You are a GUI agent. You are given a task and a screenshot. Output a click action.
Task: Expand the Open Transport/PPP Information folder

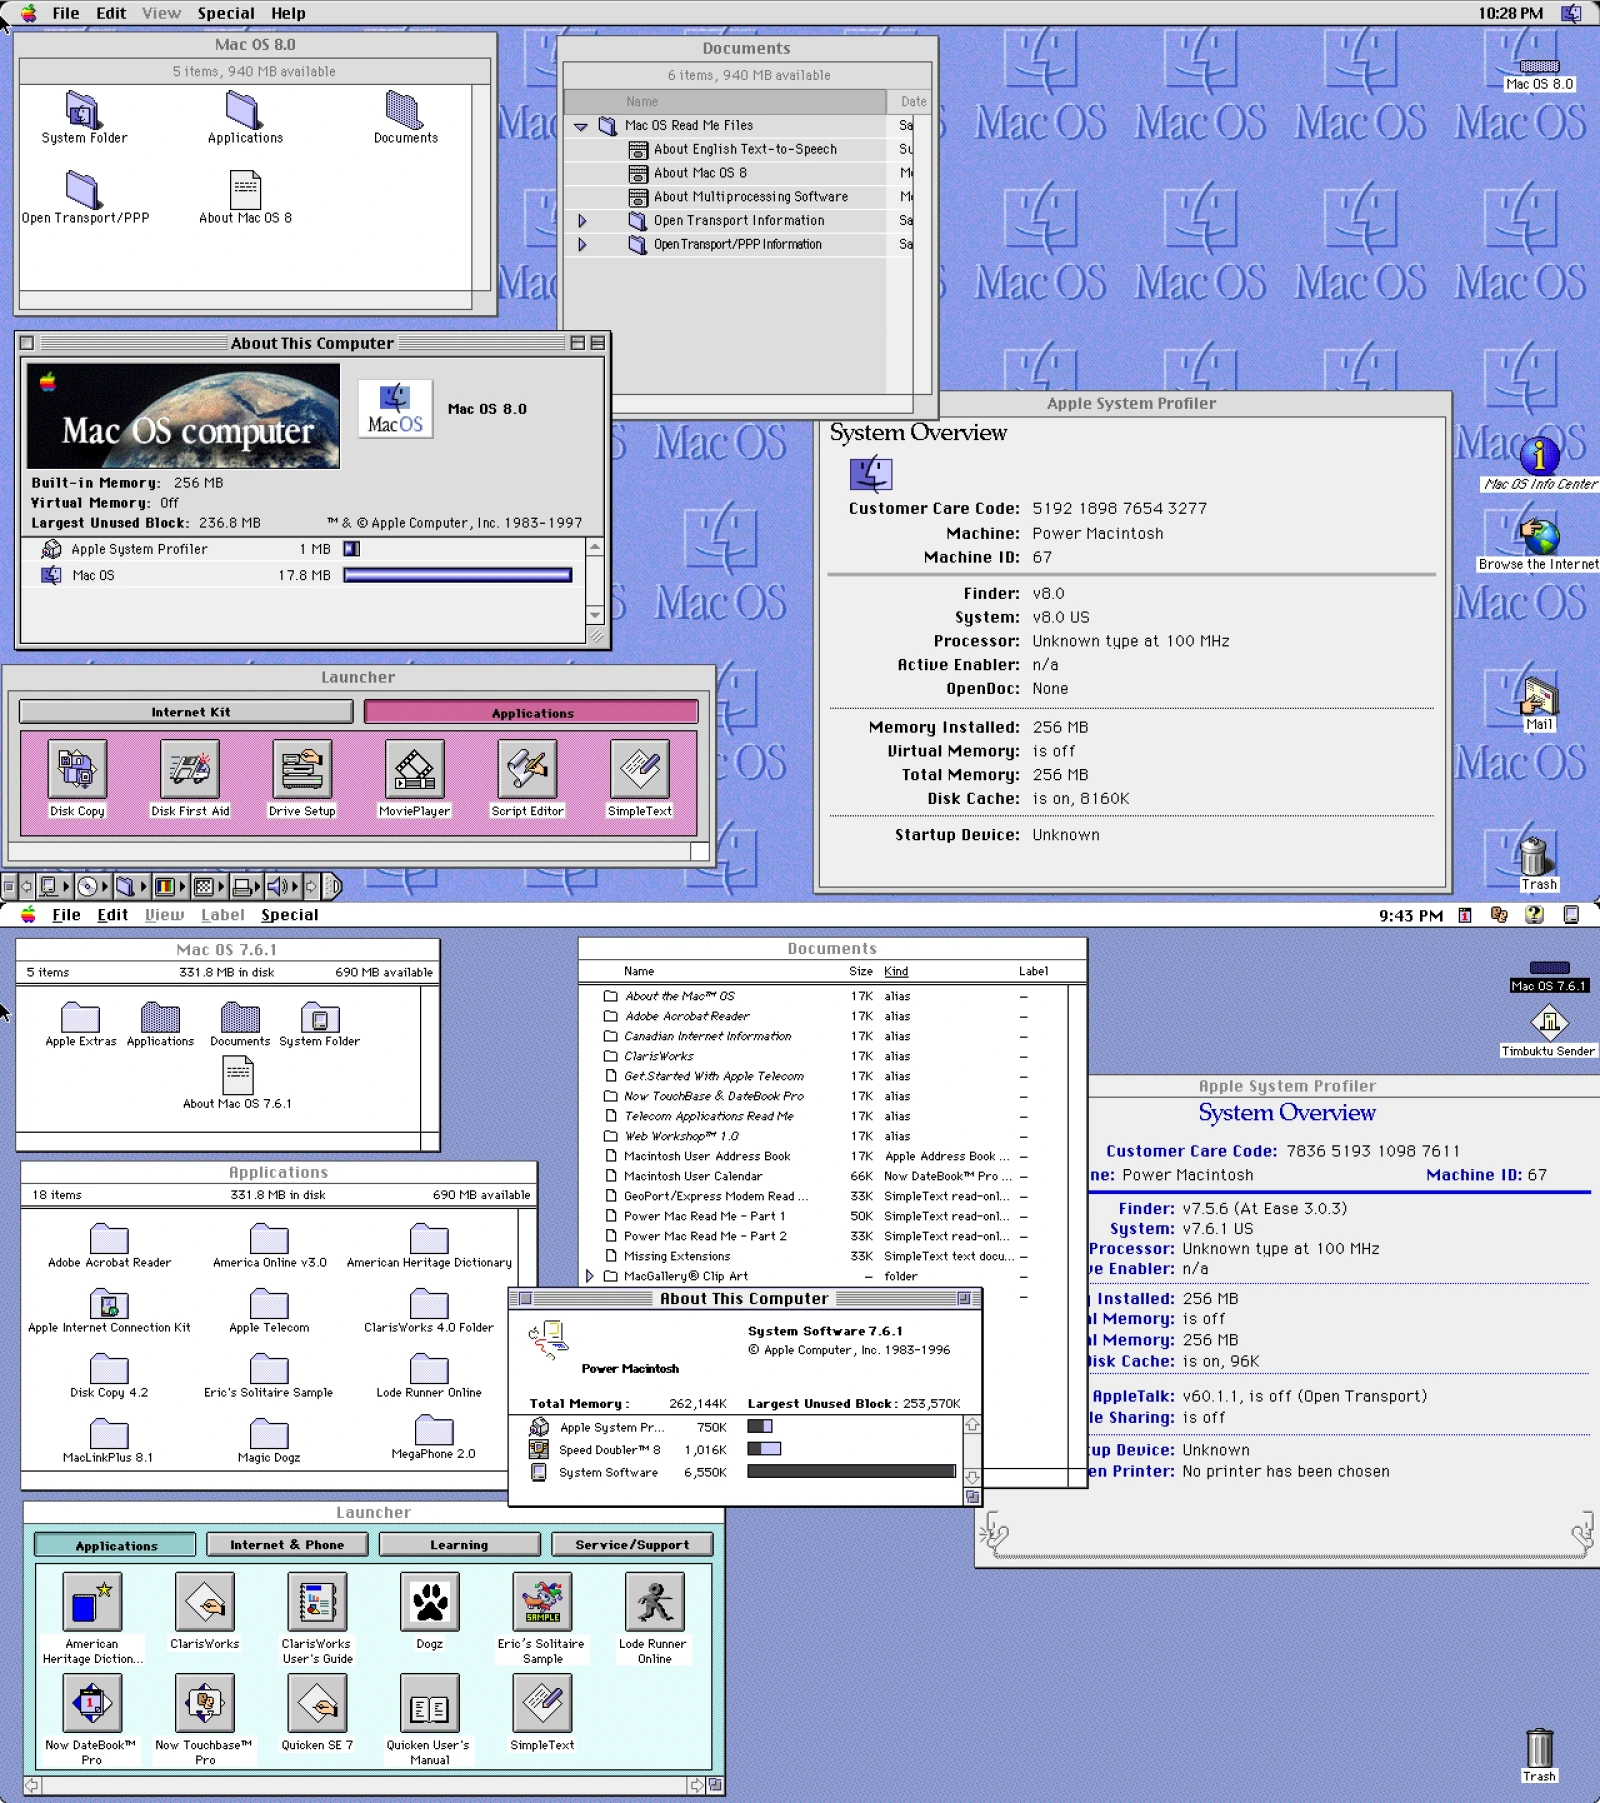tap(582, 245)
